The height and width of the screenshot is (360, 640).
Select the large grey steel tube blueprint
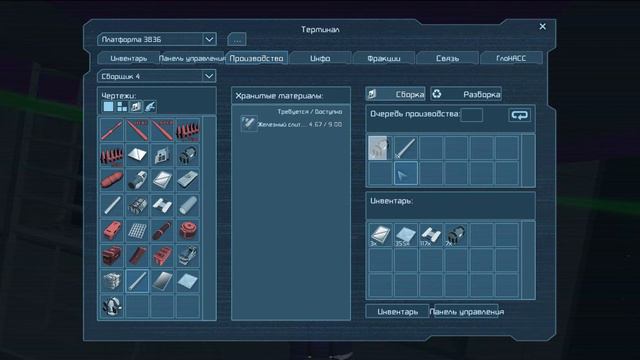pyautogui.click(x=188, y=205)
